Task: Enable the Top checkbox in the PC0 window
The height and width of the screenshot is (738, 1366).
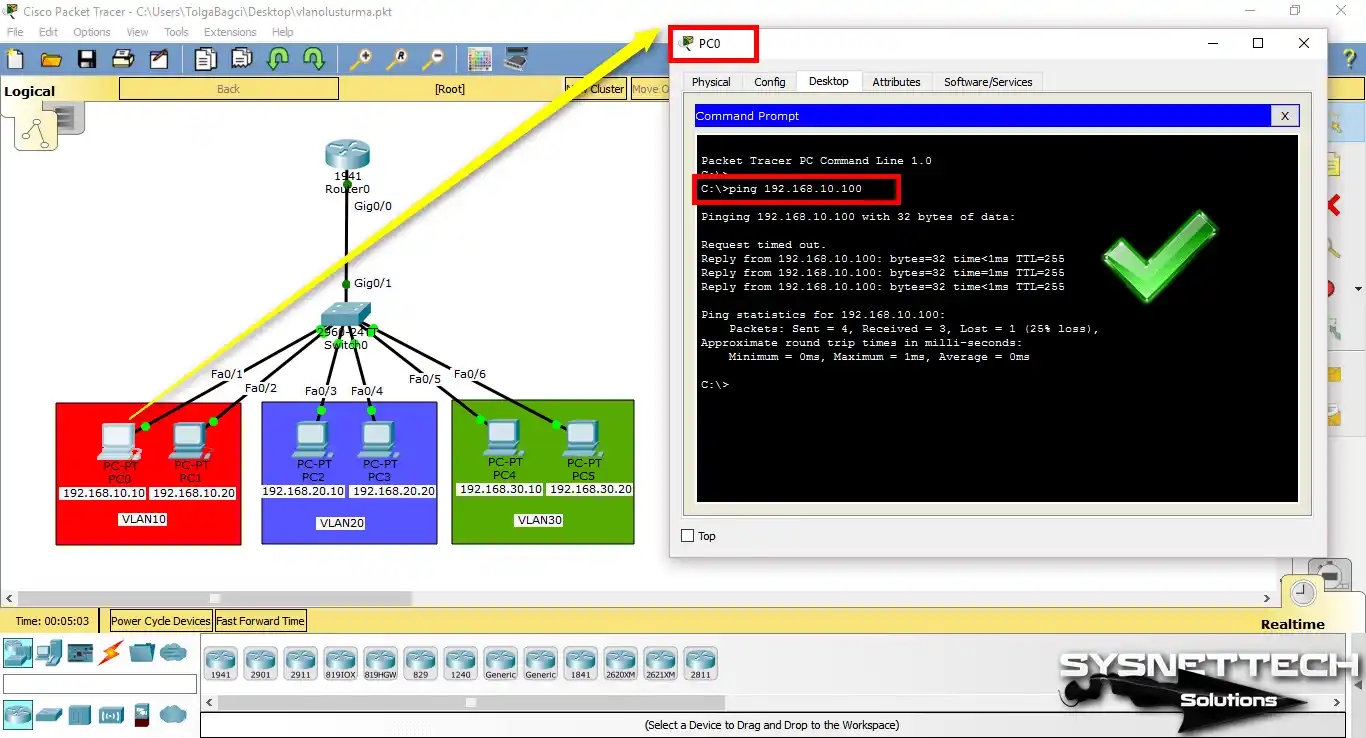Action: [688, 535]
